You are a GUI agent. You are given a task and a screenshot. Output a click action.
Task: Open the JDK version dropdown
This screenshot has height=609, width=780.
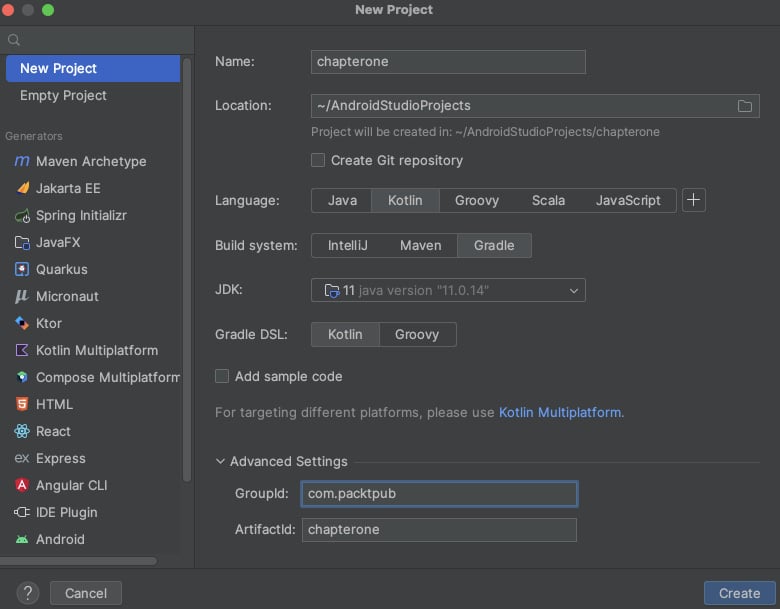pyautogui.click(x=448, y=290)
